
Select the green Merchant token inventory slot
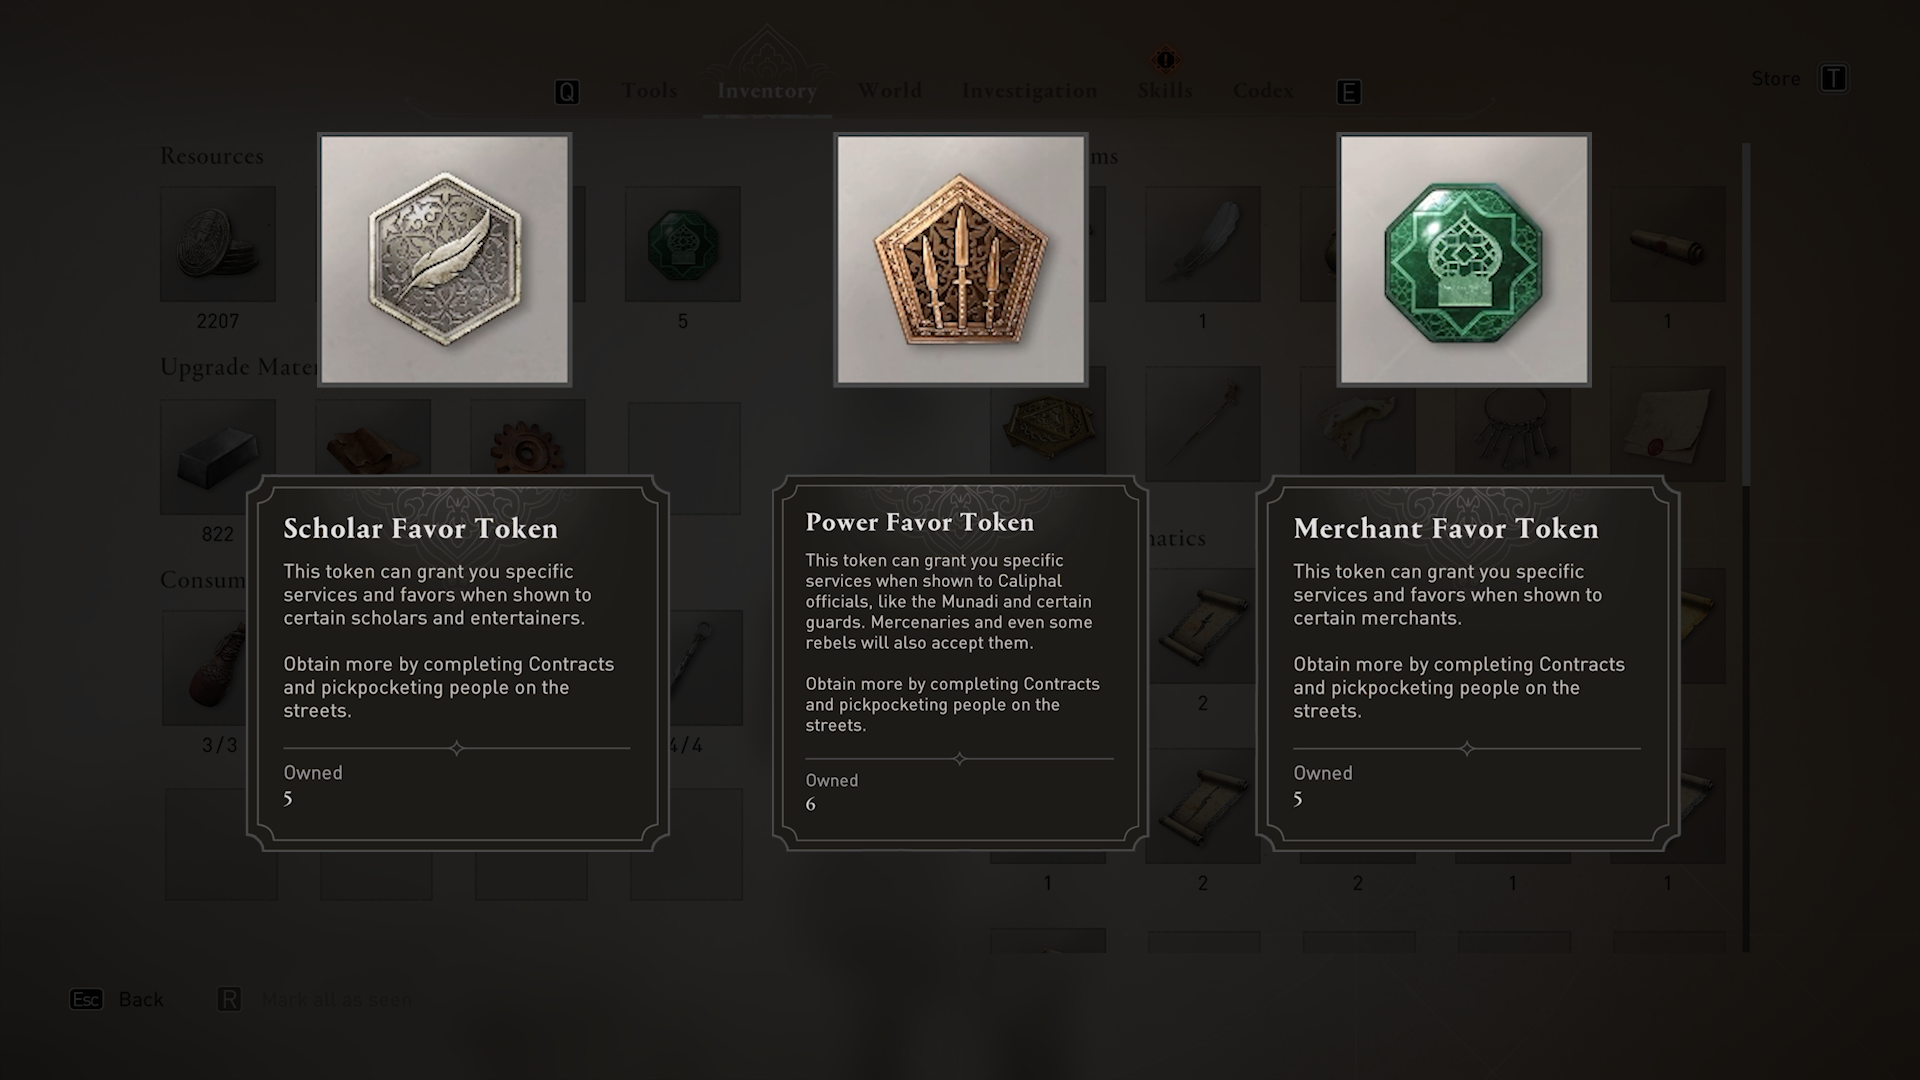pyautogui.click(x=683, y=244)
